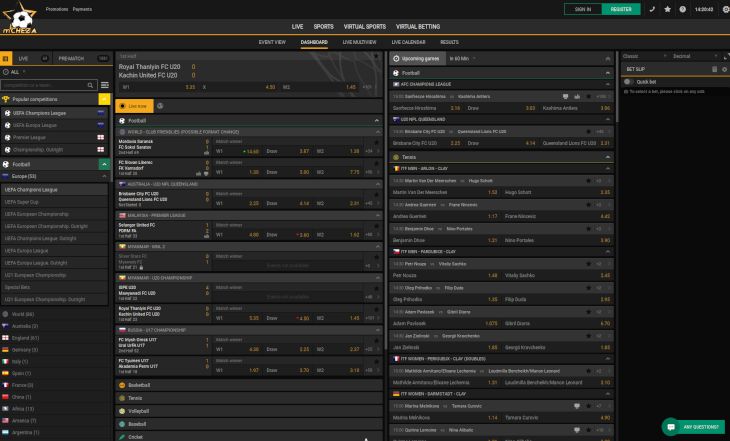This screenshot has height=441, width=730.
Task: Open favorites star icon in top bar
Action: pos(667,9)
